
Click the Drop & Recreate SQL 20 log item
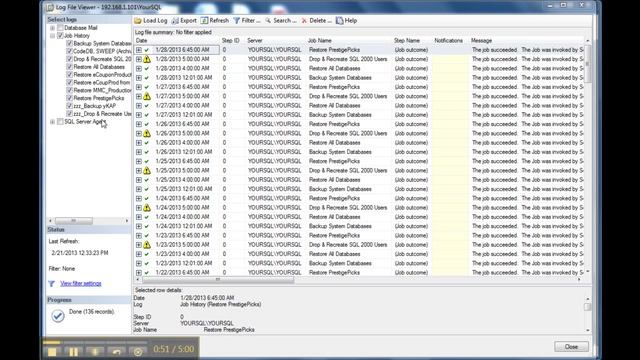click(102, 59)
